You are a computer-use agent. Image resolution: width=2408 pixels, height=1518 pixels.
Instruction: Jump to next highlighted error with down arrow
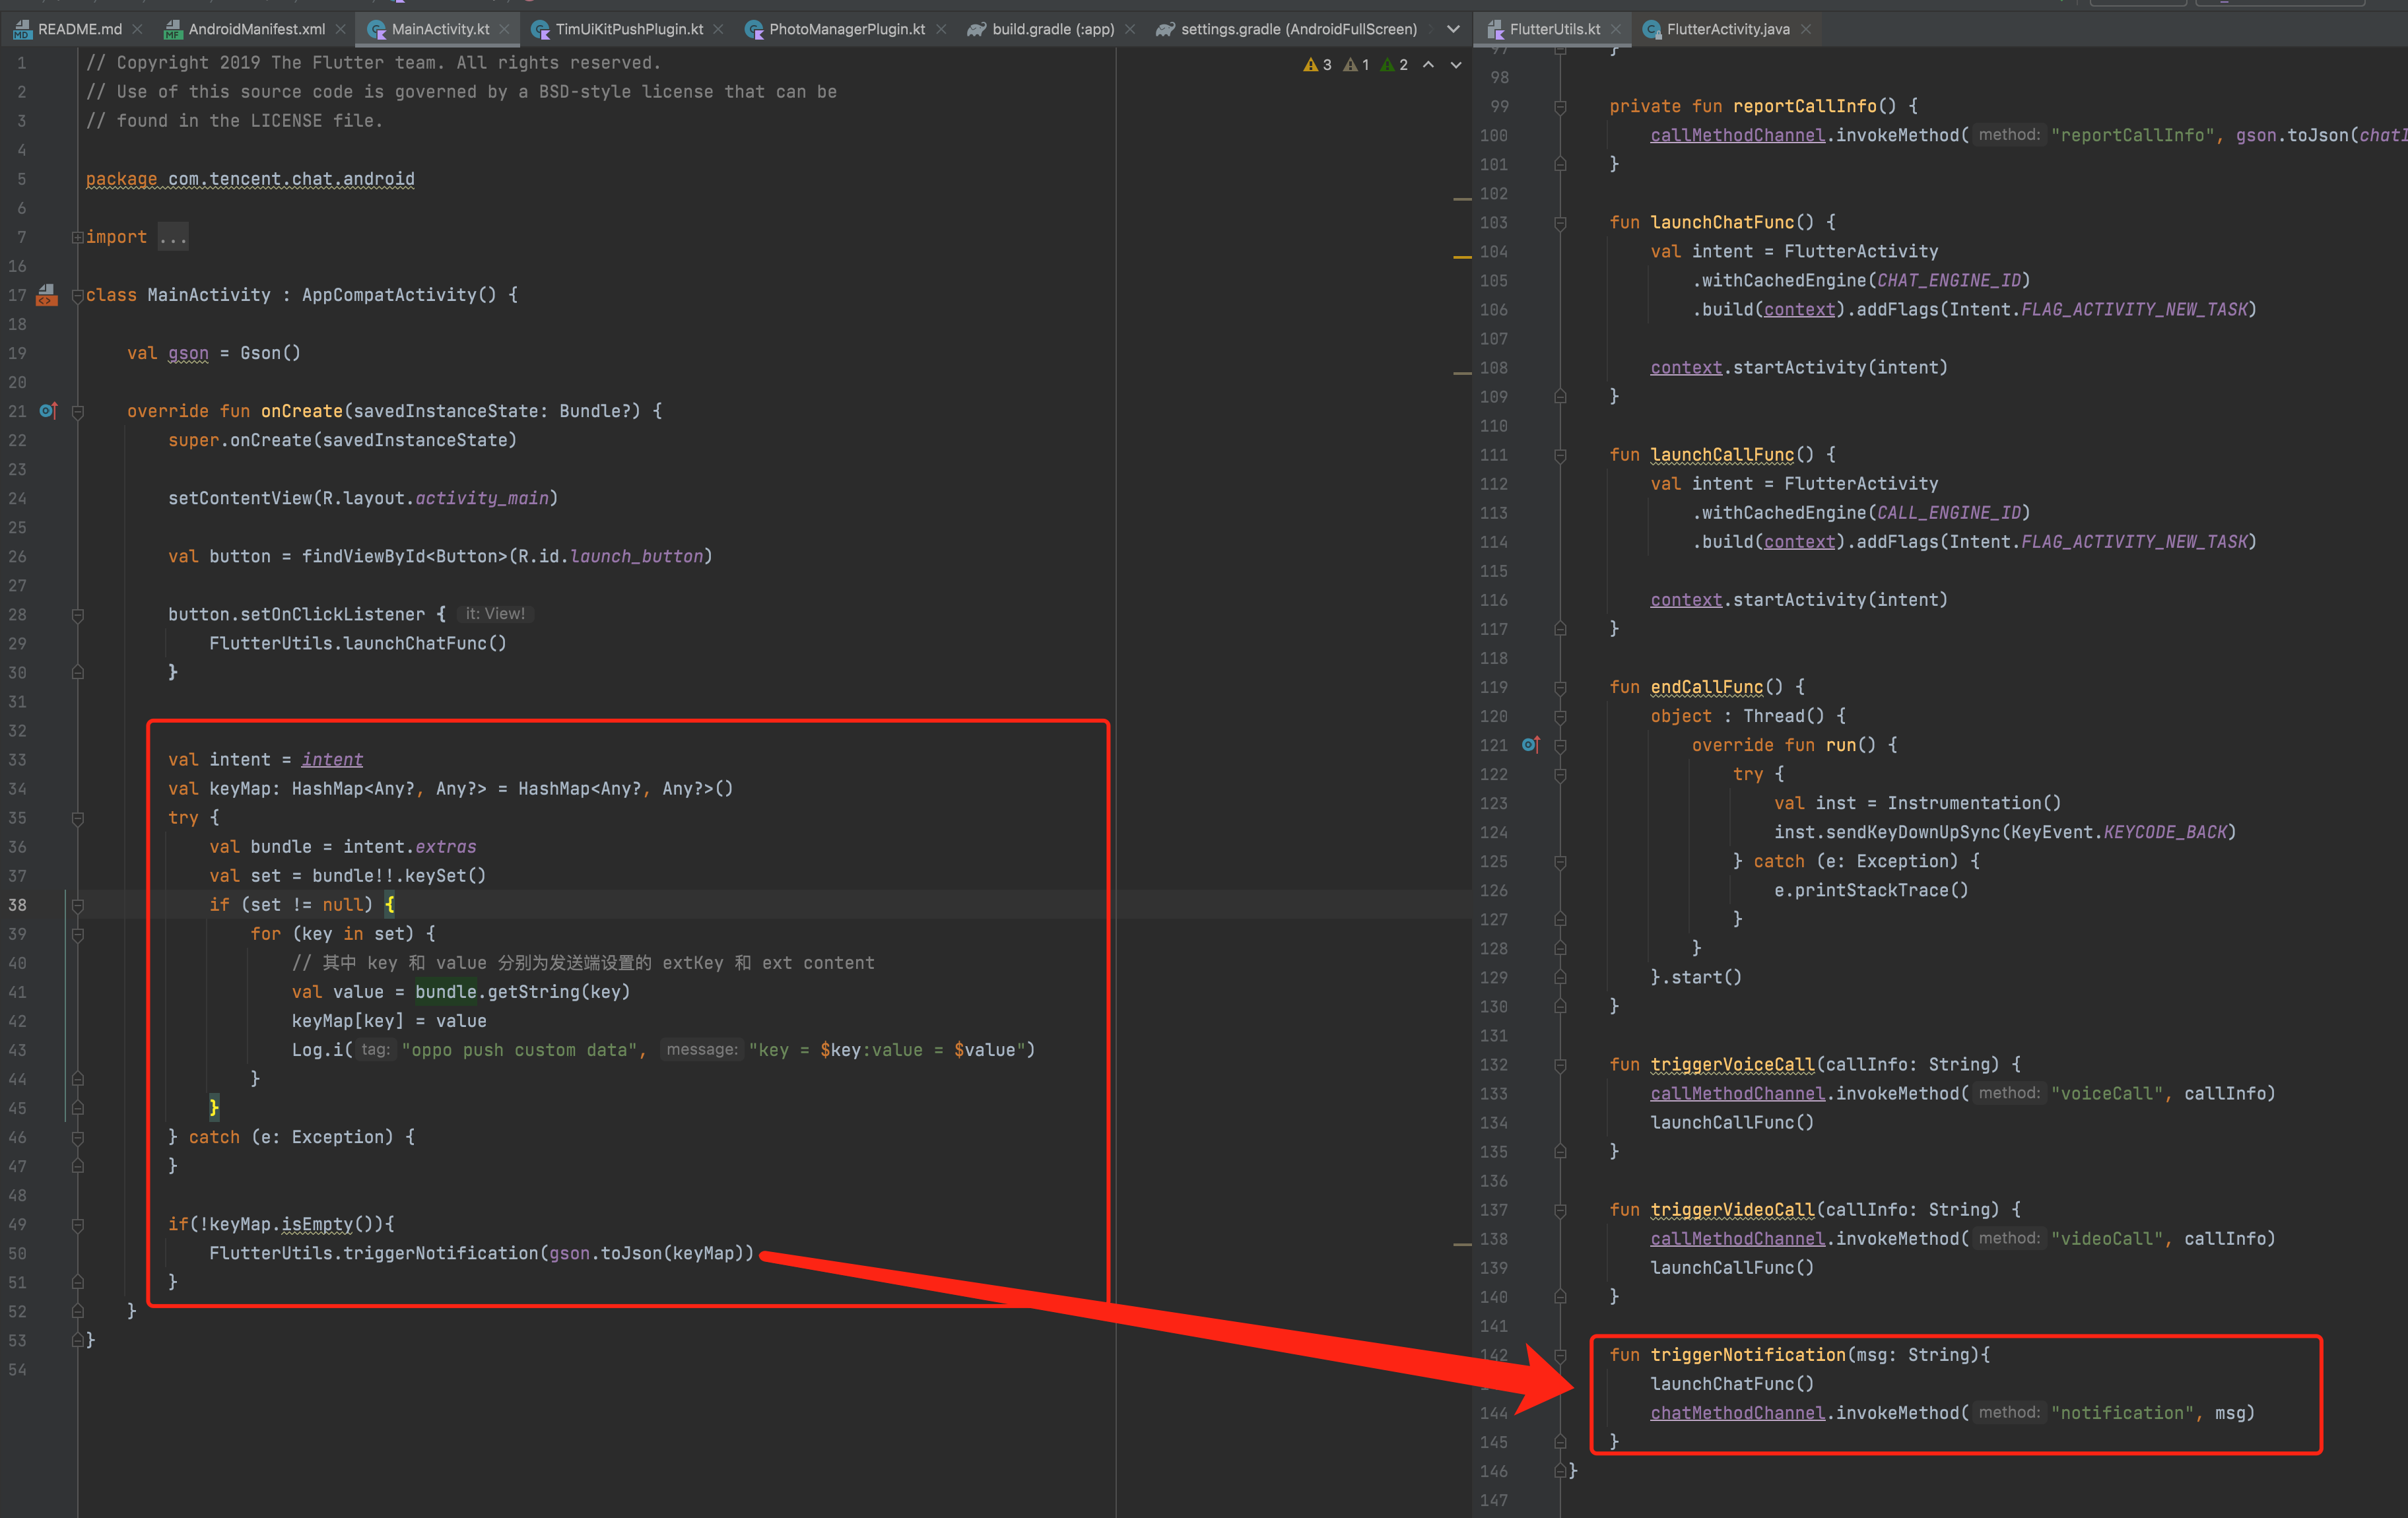1456,65
